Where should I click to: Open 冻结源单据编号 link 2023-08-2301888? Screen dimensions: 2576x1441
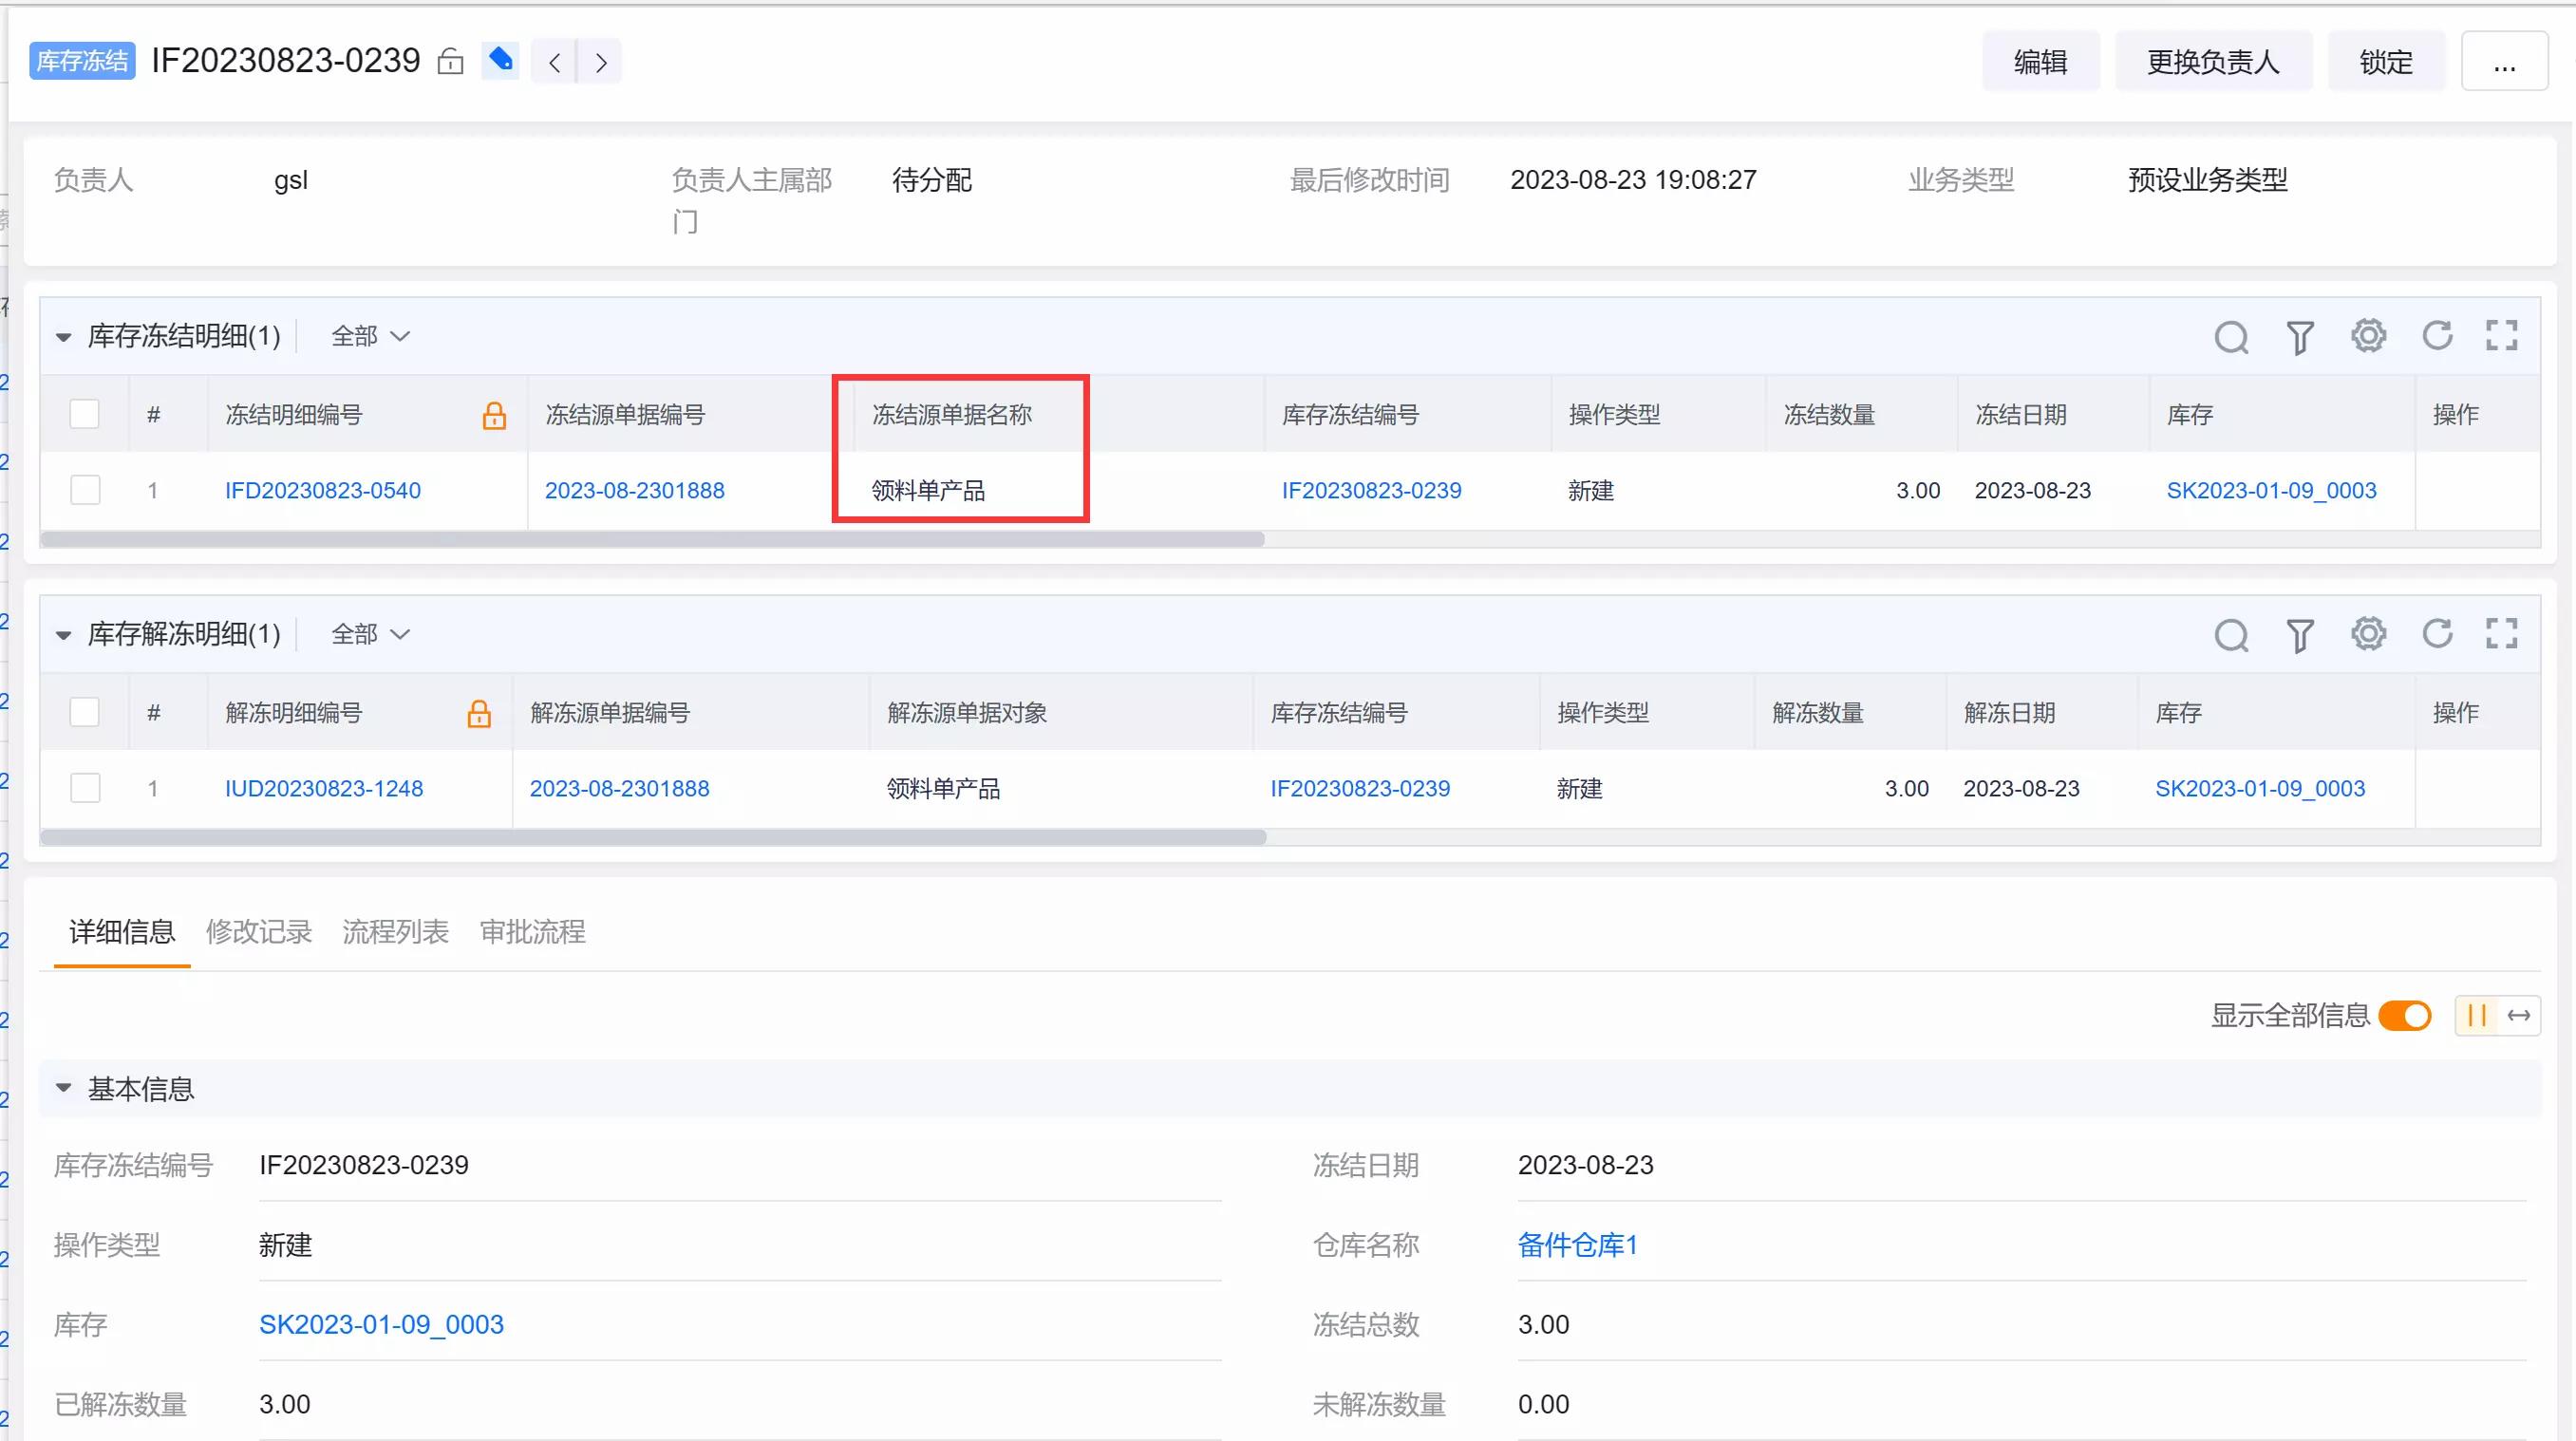pos(635,490)
